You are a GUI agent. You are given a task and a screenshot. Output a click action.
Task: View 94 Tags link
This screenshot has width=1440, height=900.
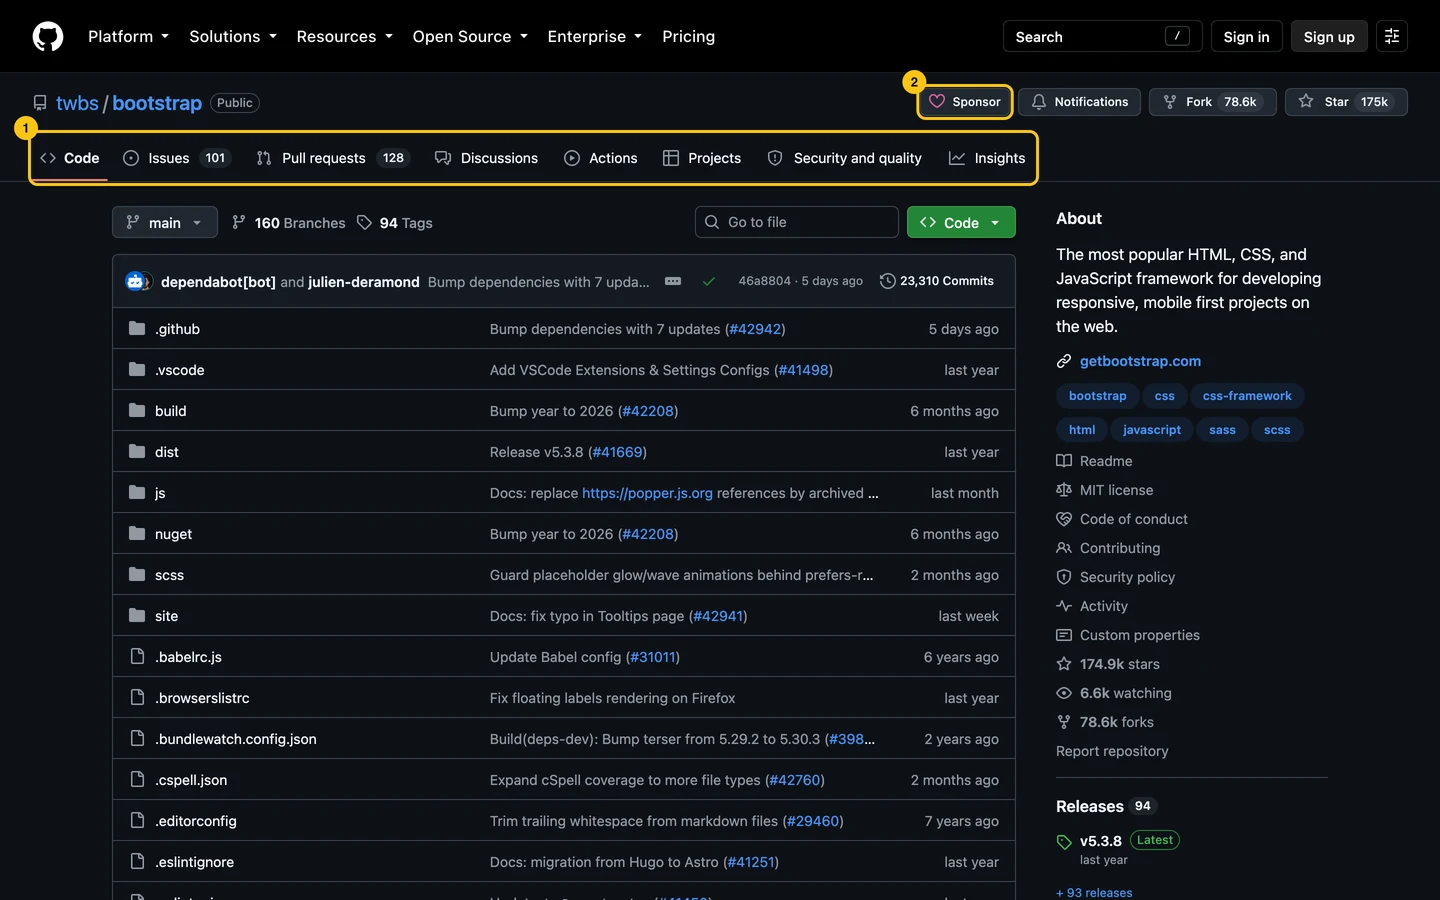[x=394, y=223]
